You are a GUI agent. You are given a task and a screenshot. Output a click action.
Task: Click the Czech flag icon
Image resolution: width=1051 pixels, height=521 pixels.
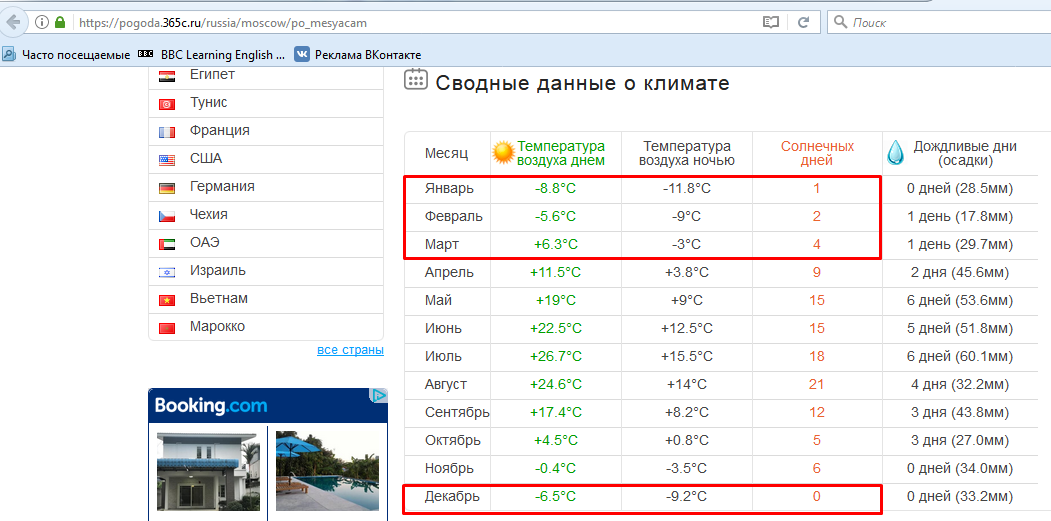click(166, 217)
